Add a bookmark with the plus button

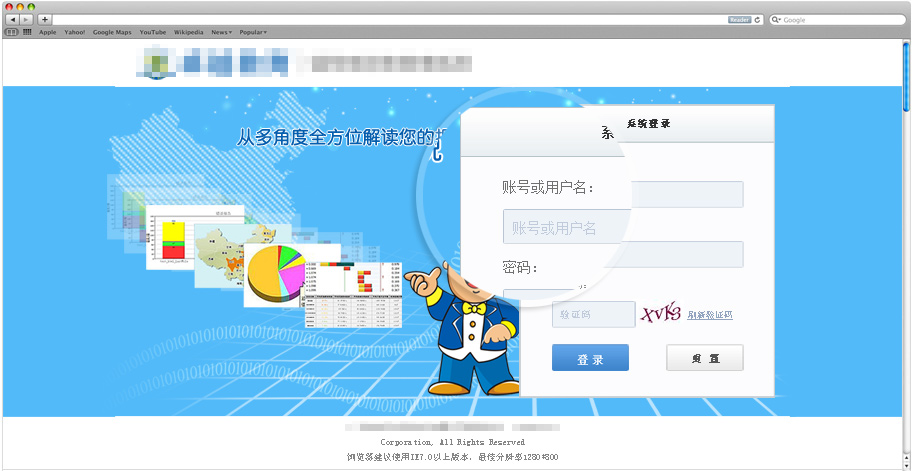(45, 20)
